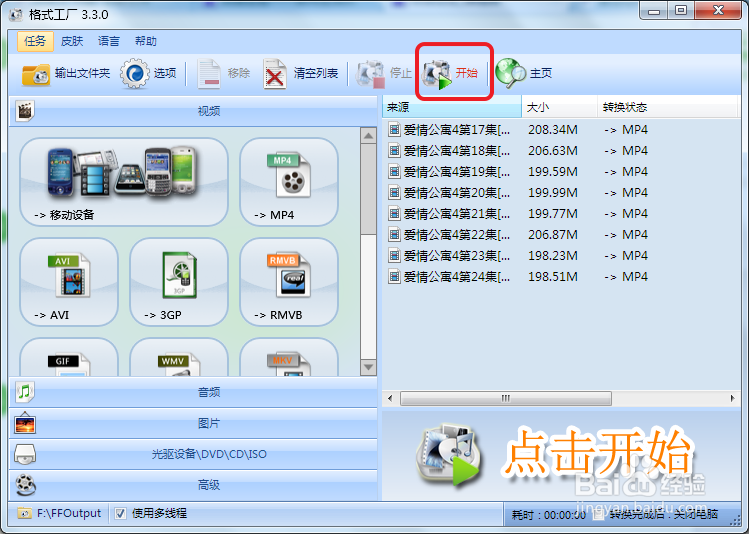
Task: Select the row 爱情公寓4第23集
Action: (562, 256)
